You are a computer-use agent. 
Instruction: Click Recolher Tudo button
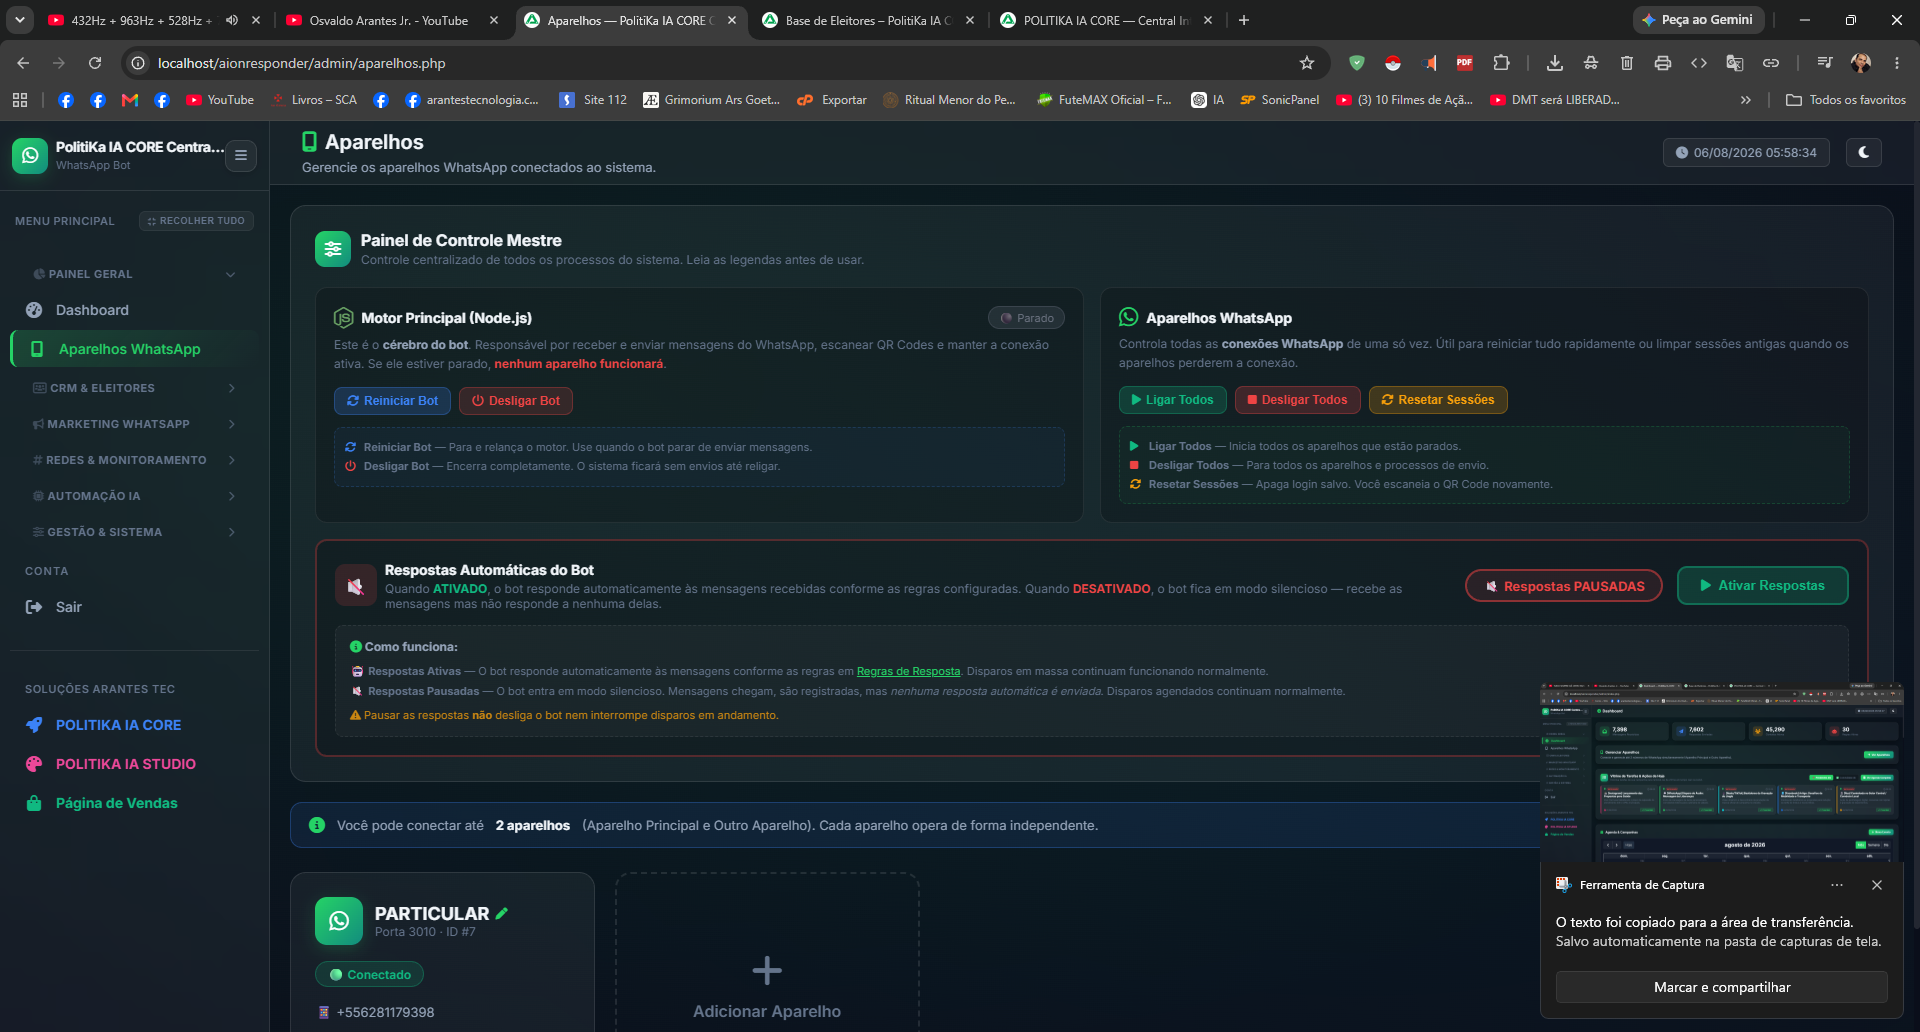pyautogui.click(x=196, y=221)
